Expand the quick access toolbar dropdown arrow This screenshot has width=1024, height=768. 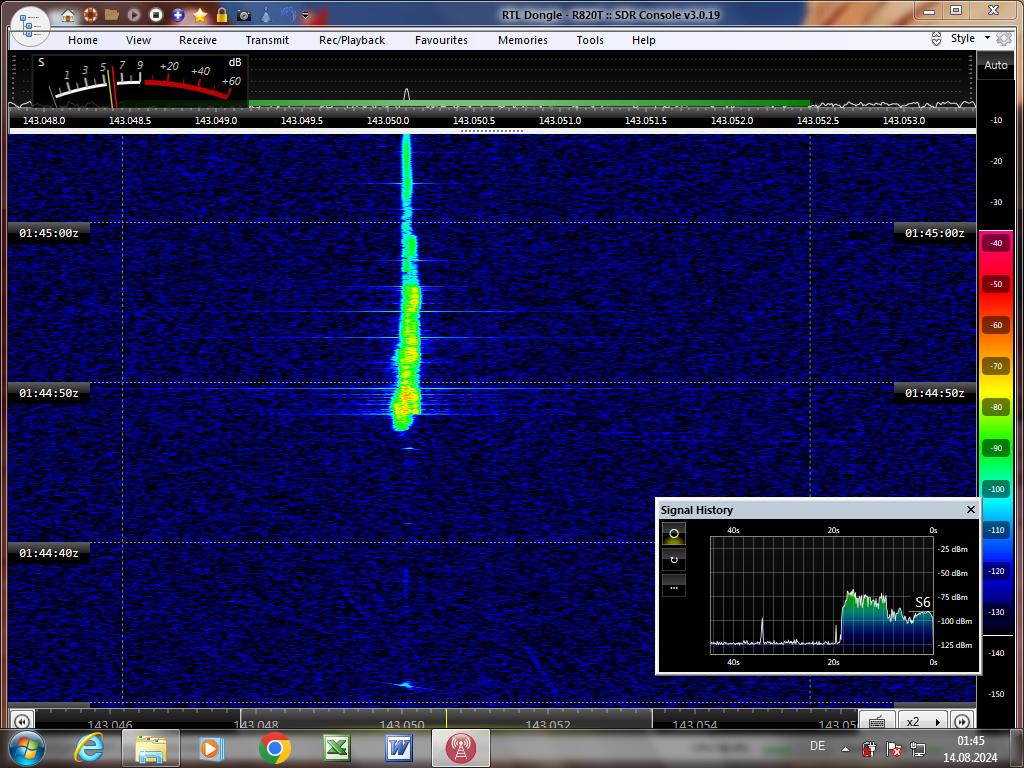tap(305, 15)
